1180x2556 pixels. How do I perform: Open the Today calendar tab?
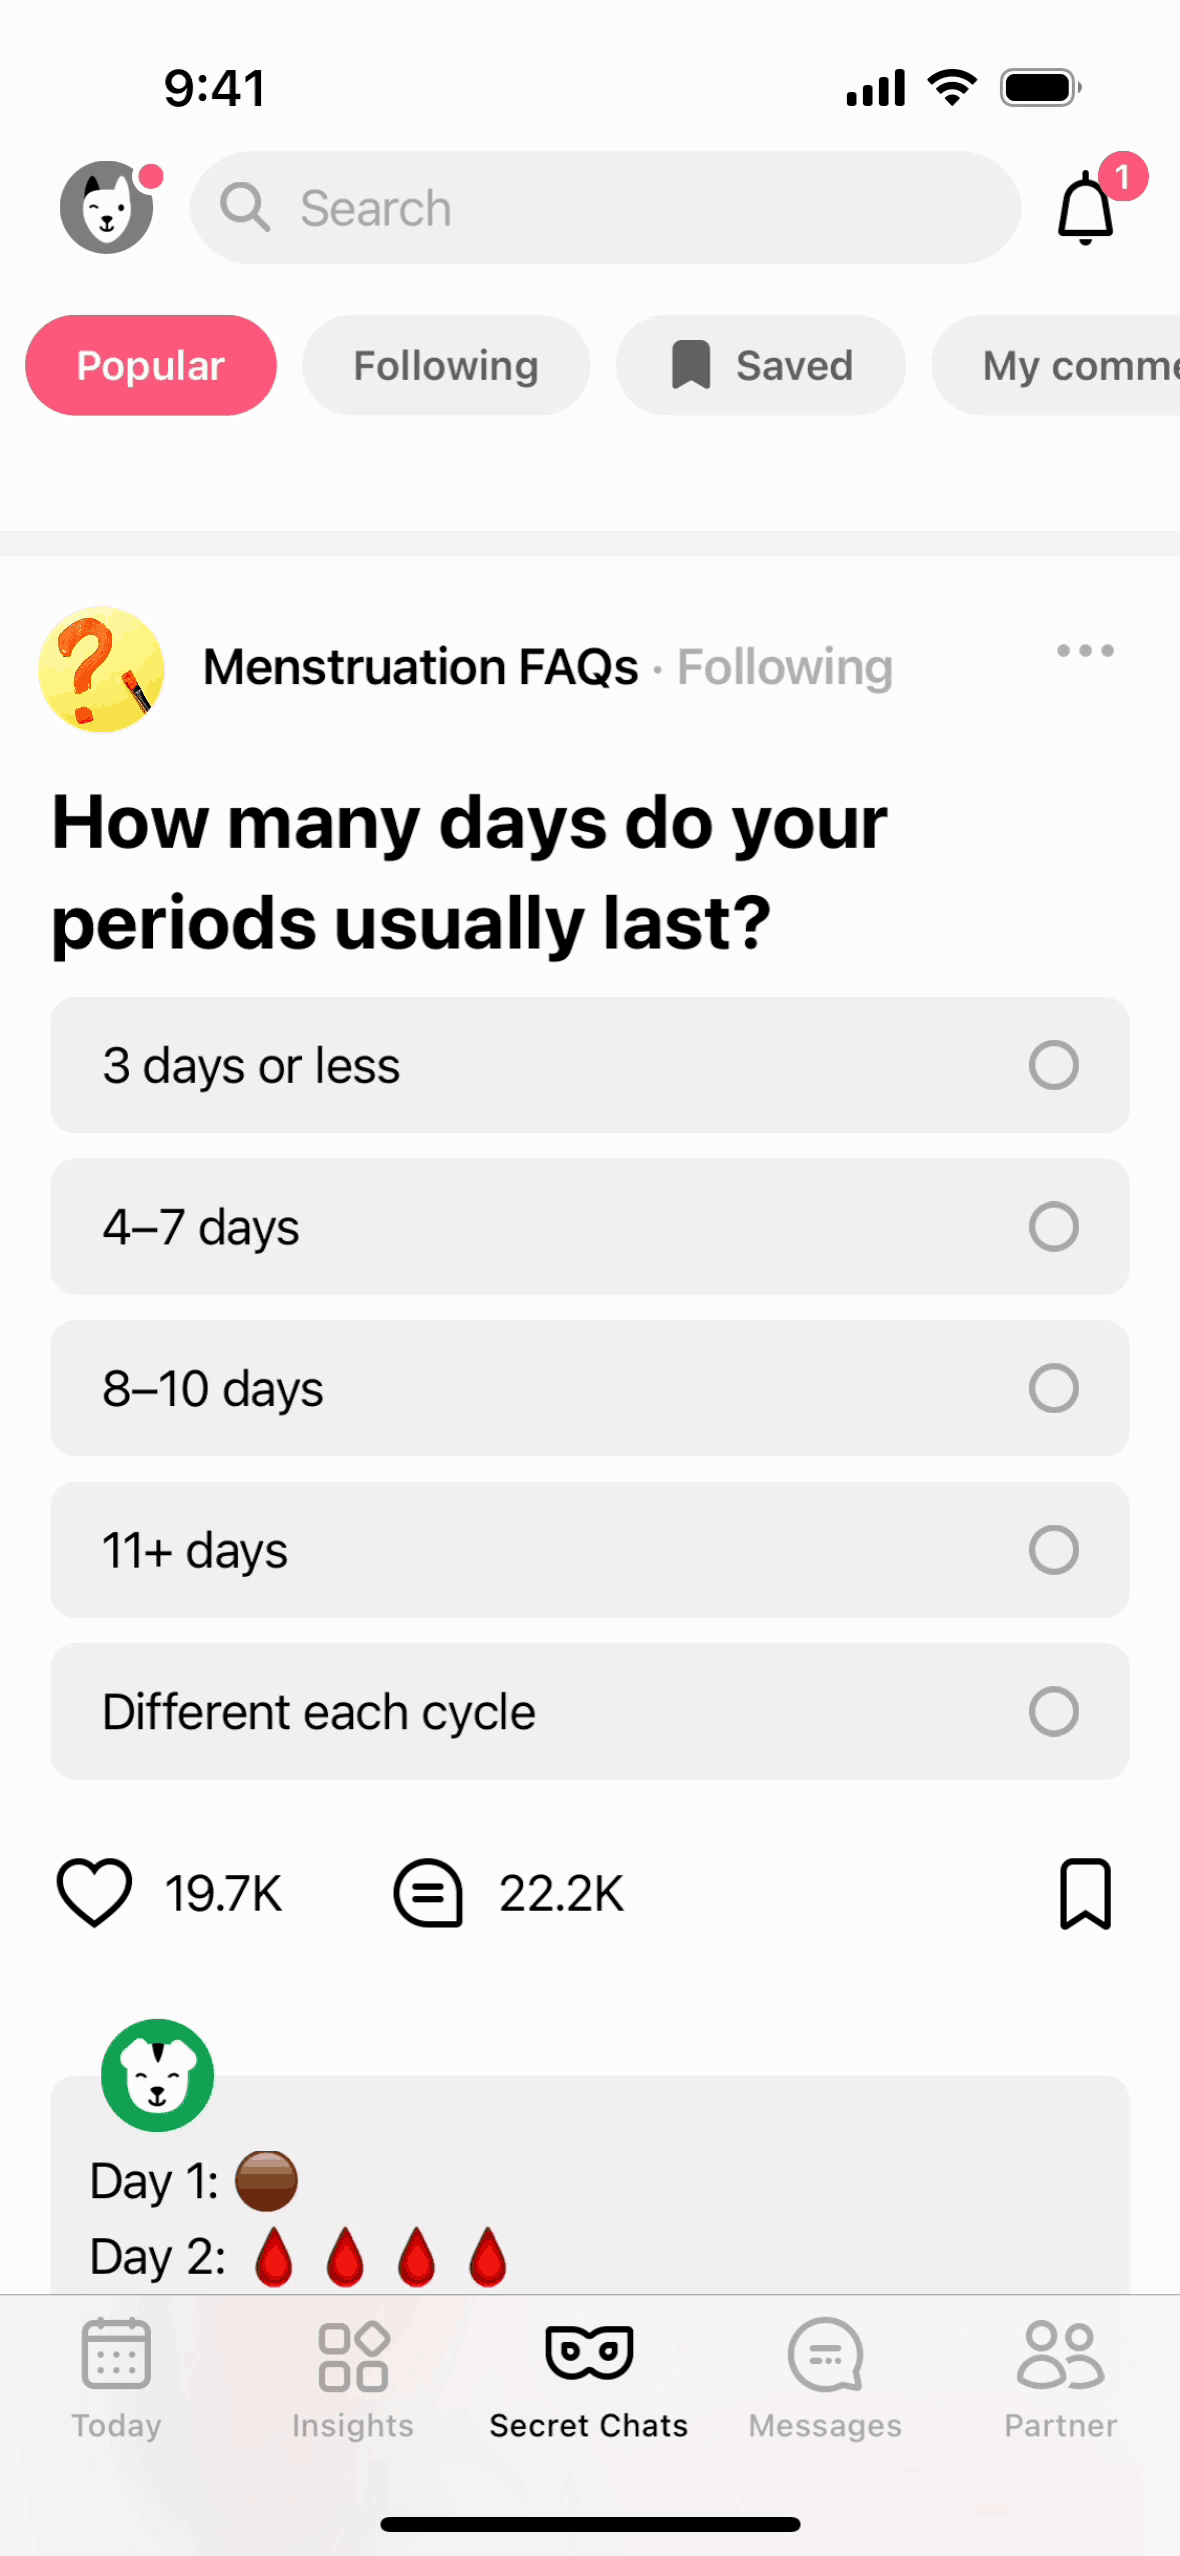117,2378
